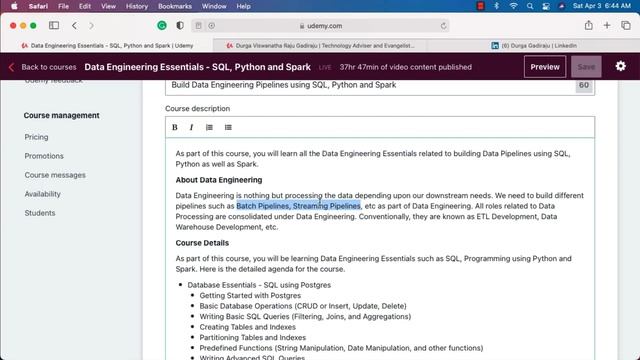Open Safari Window menu
640x360 pixels.
pos(214,6)
